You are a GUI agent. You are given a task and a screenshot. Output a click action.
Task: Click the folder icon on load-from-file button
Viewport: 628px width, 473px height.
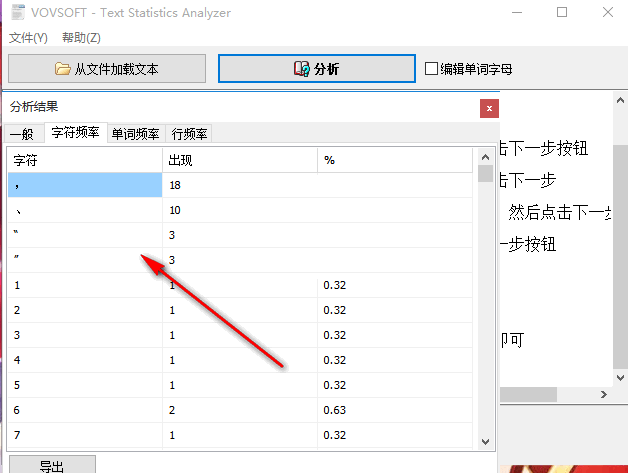click(63, 69)
